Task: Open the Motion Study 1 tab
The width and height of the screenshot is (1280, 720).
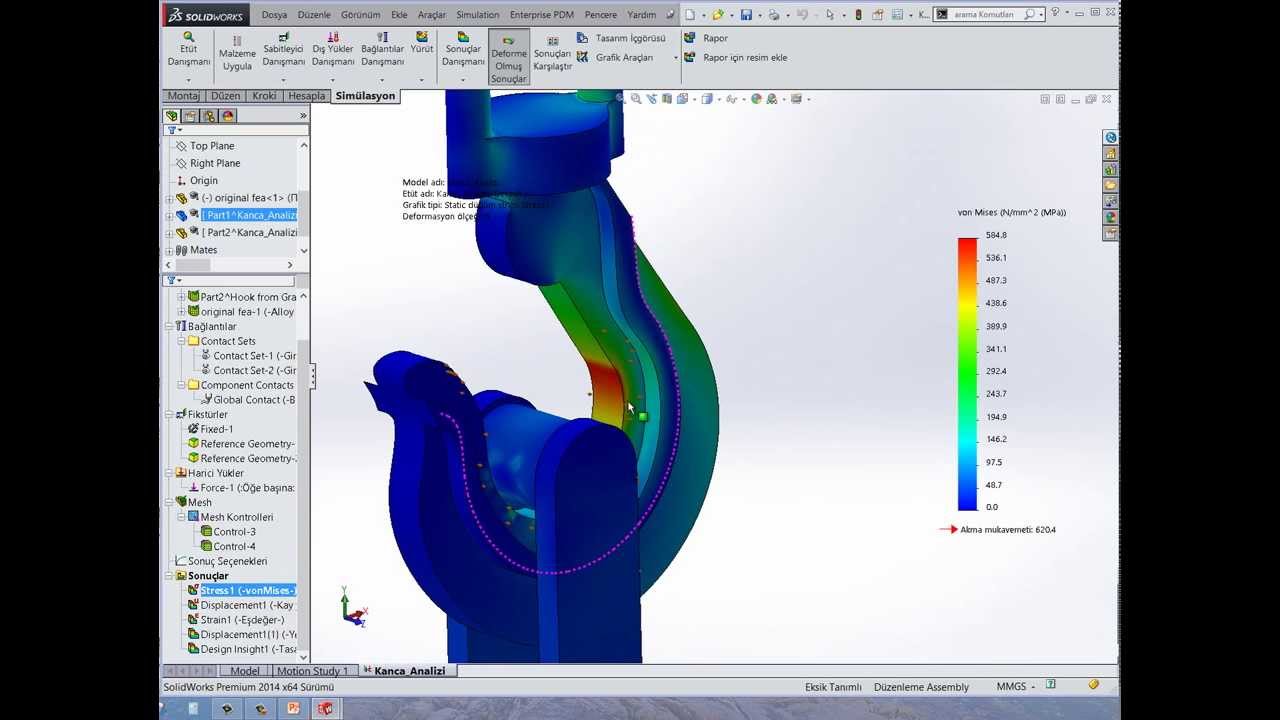Action: 312,671
